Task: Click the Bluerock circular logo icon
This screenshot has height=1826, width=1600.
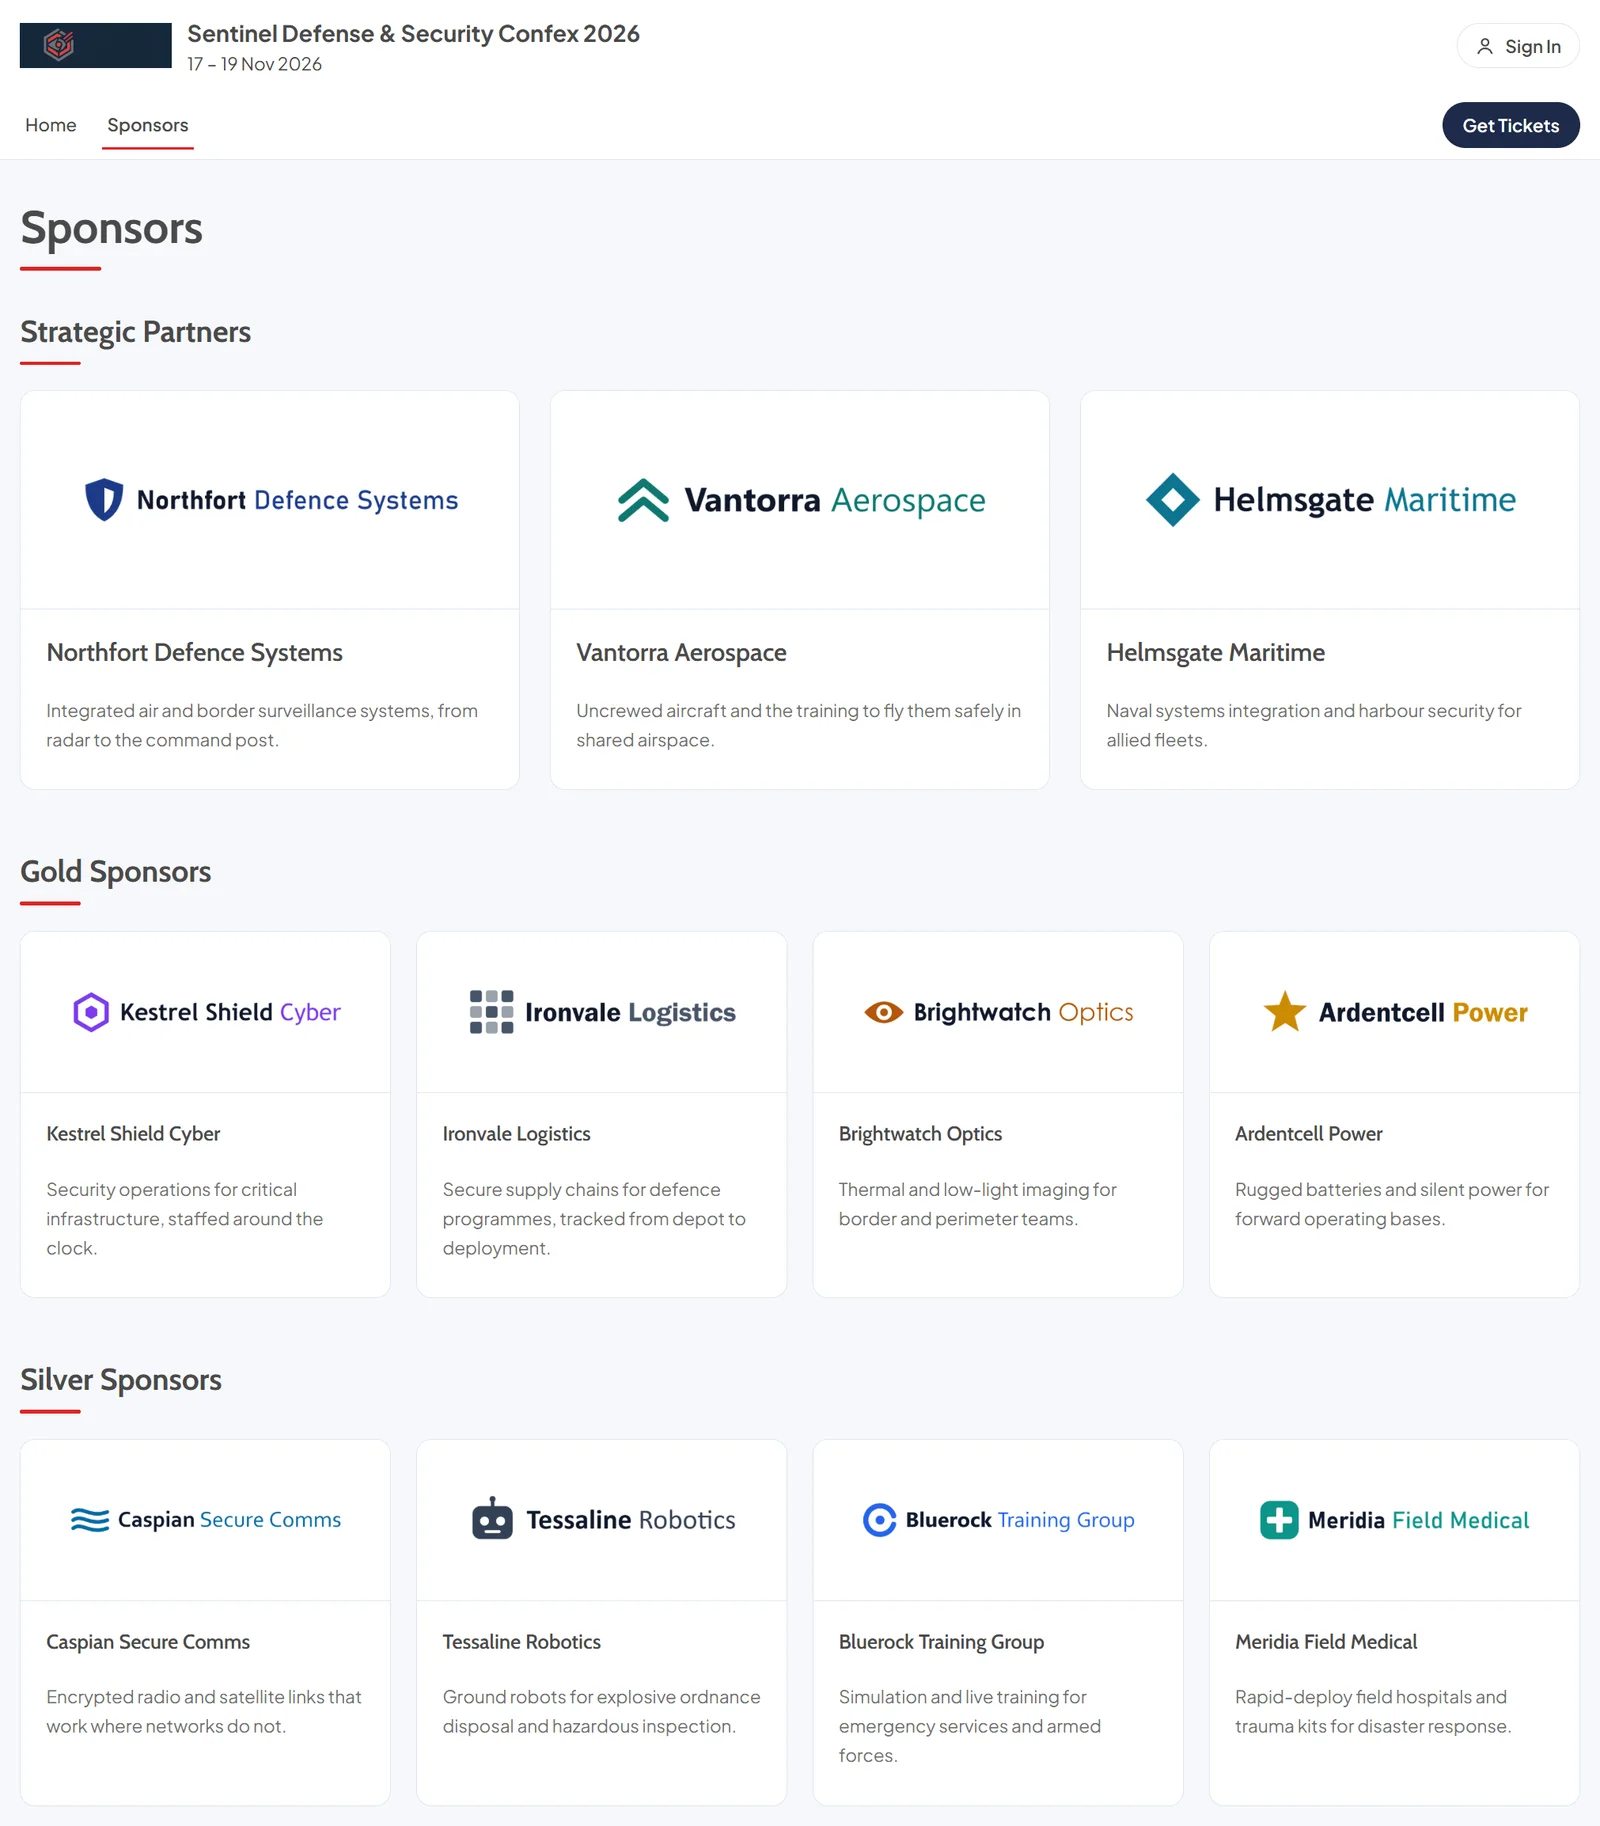Action: [879, 1520]
